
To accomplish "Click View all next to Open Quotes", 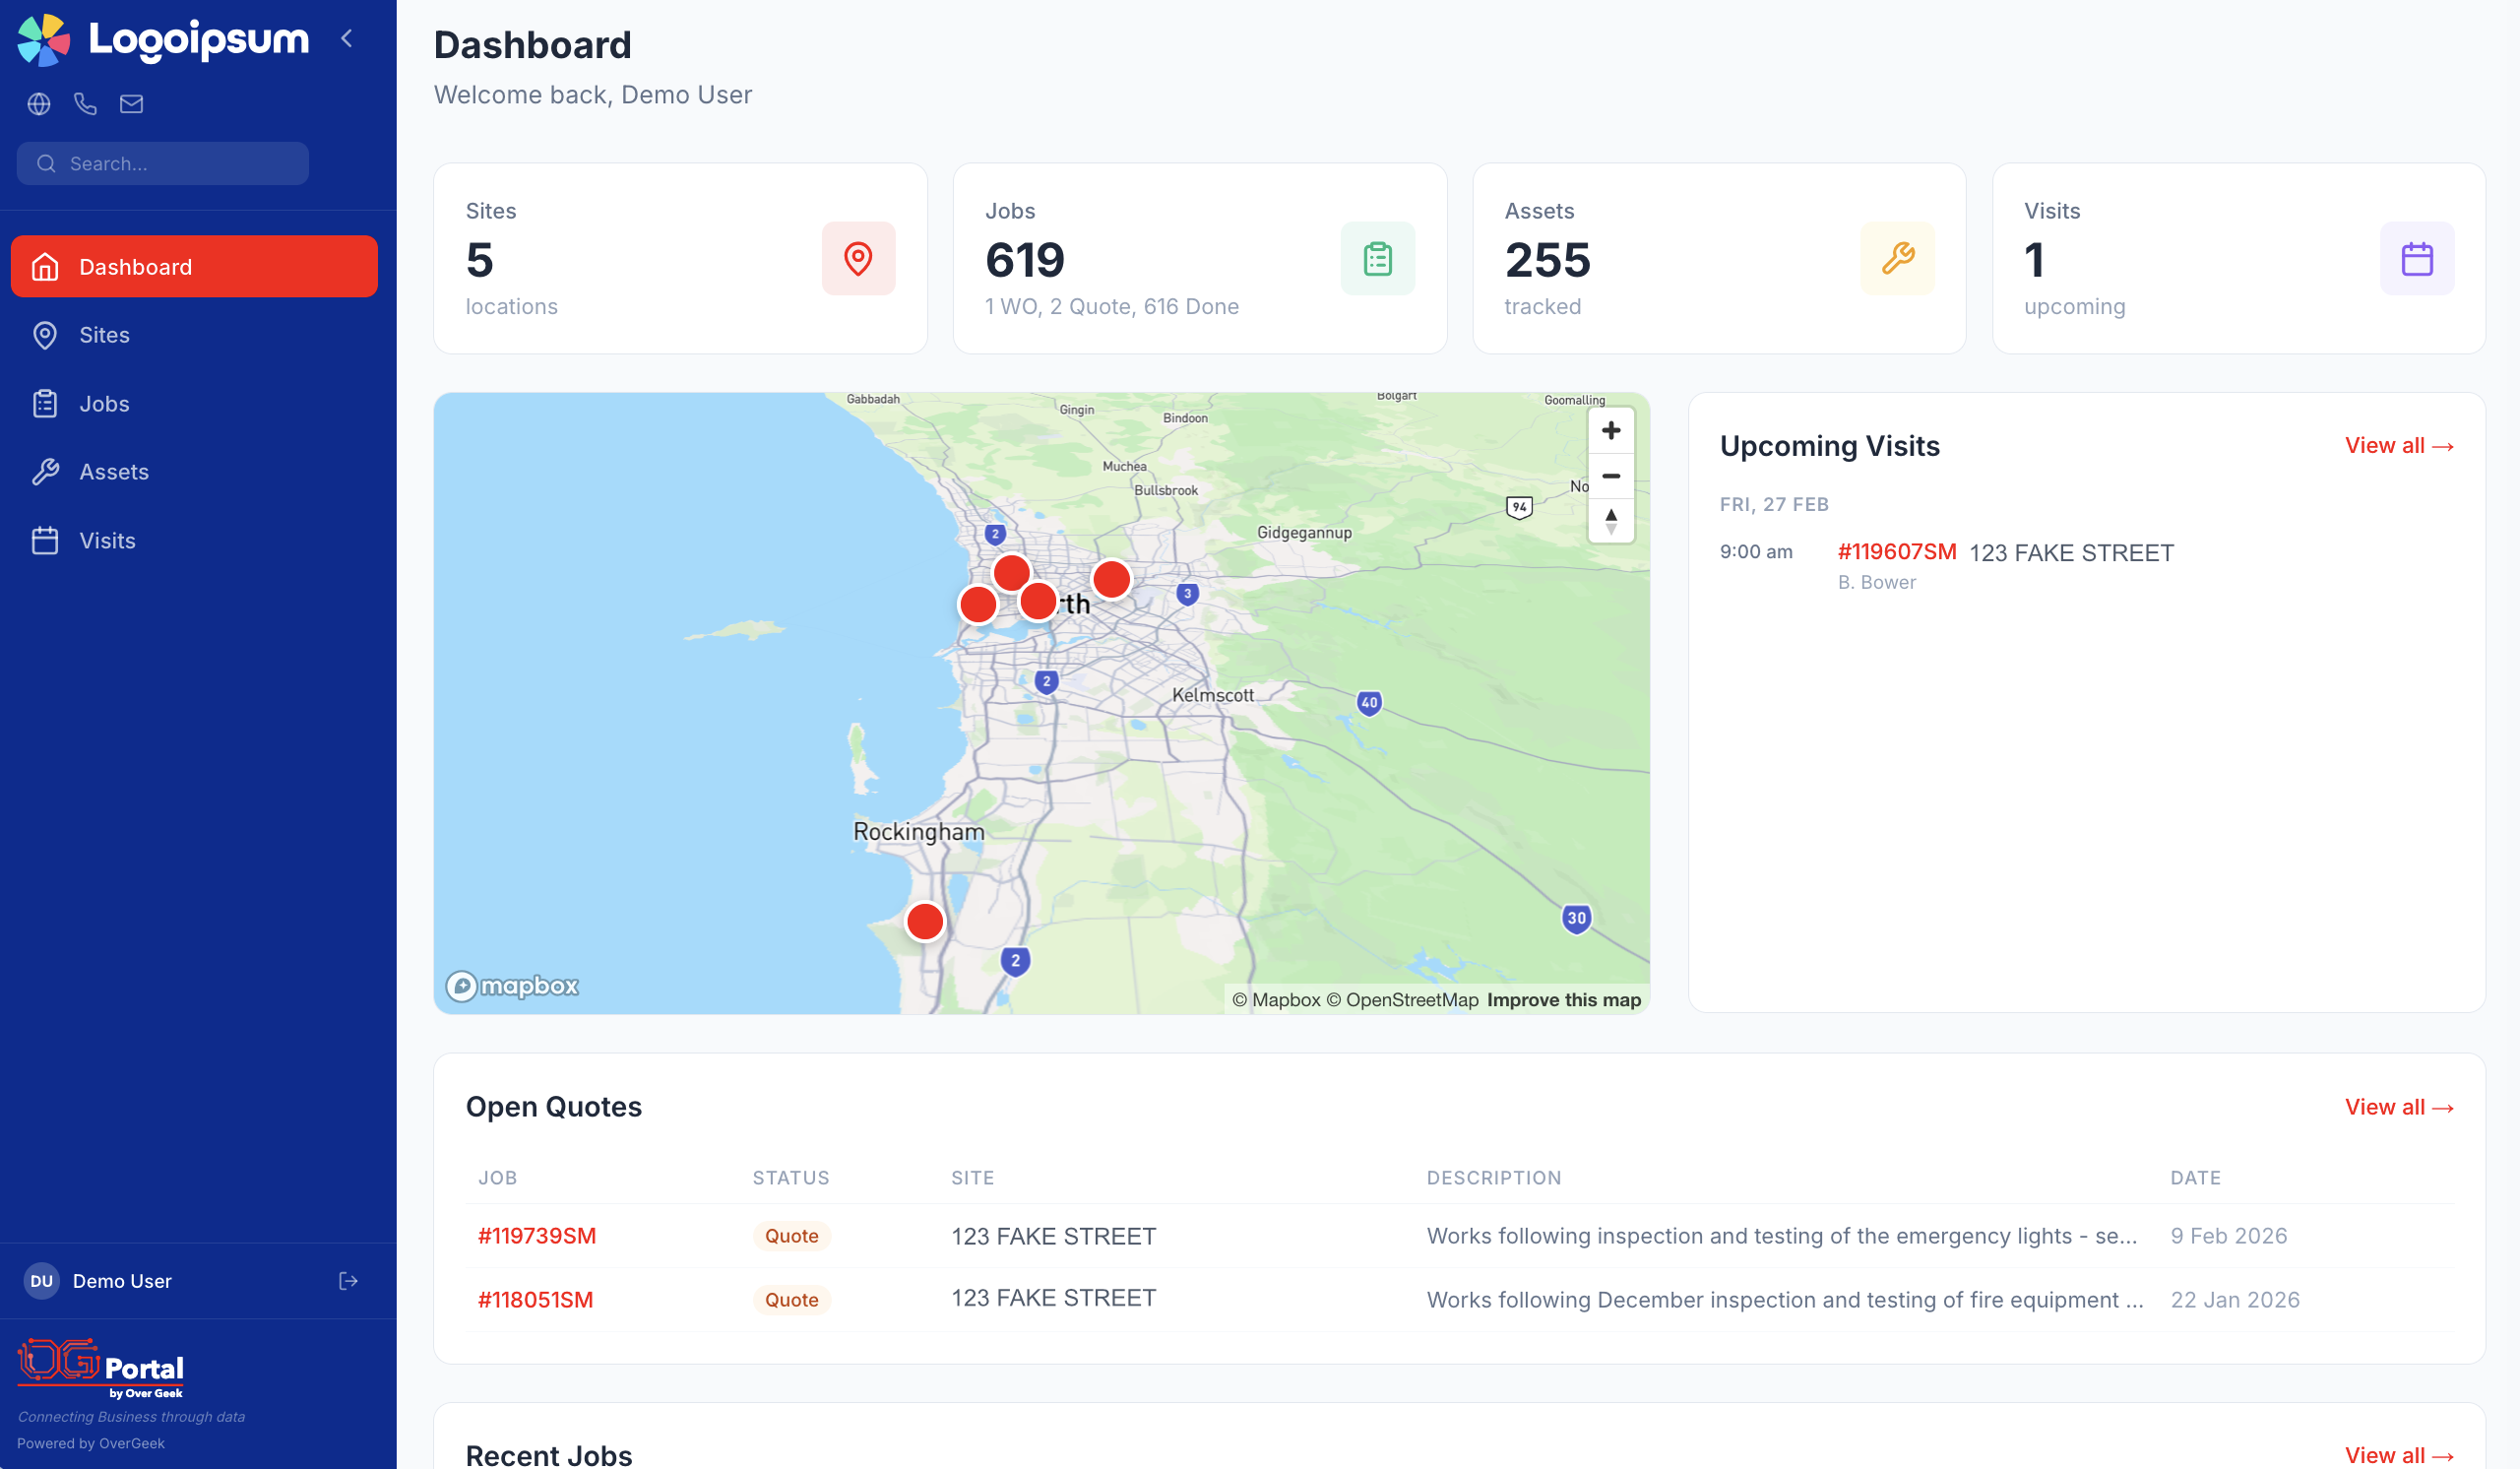I will click(2398, 1107).
